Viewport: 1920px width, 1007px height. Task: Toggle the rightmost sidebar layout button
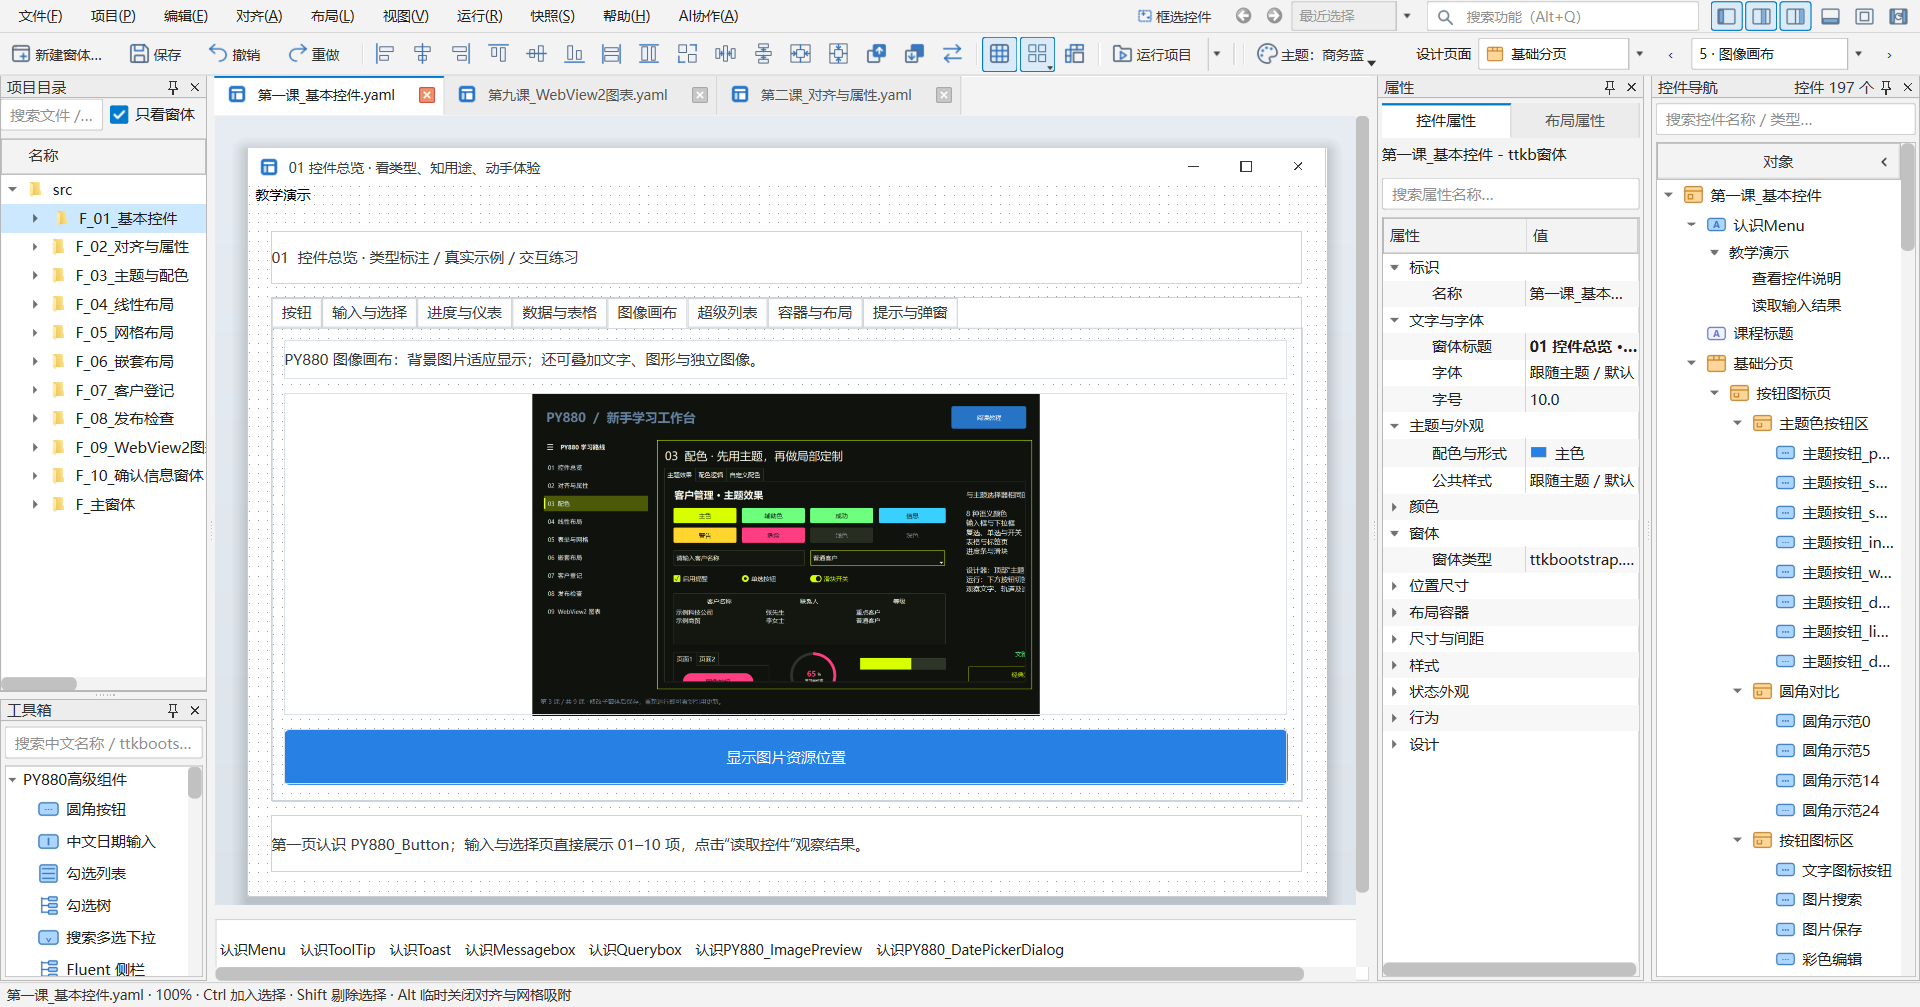click(1796, 16)
